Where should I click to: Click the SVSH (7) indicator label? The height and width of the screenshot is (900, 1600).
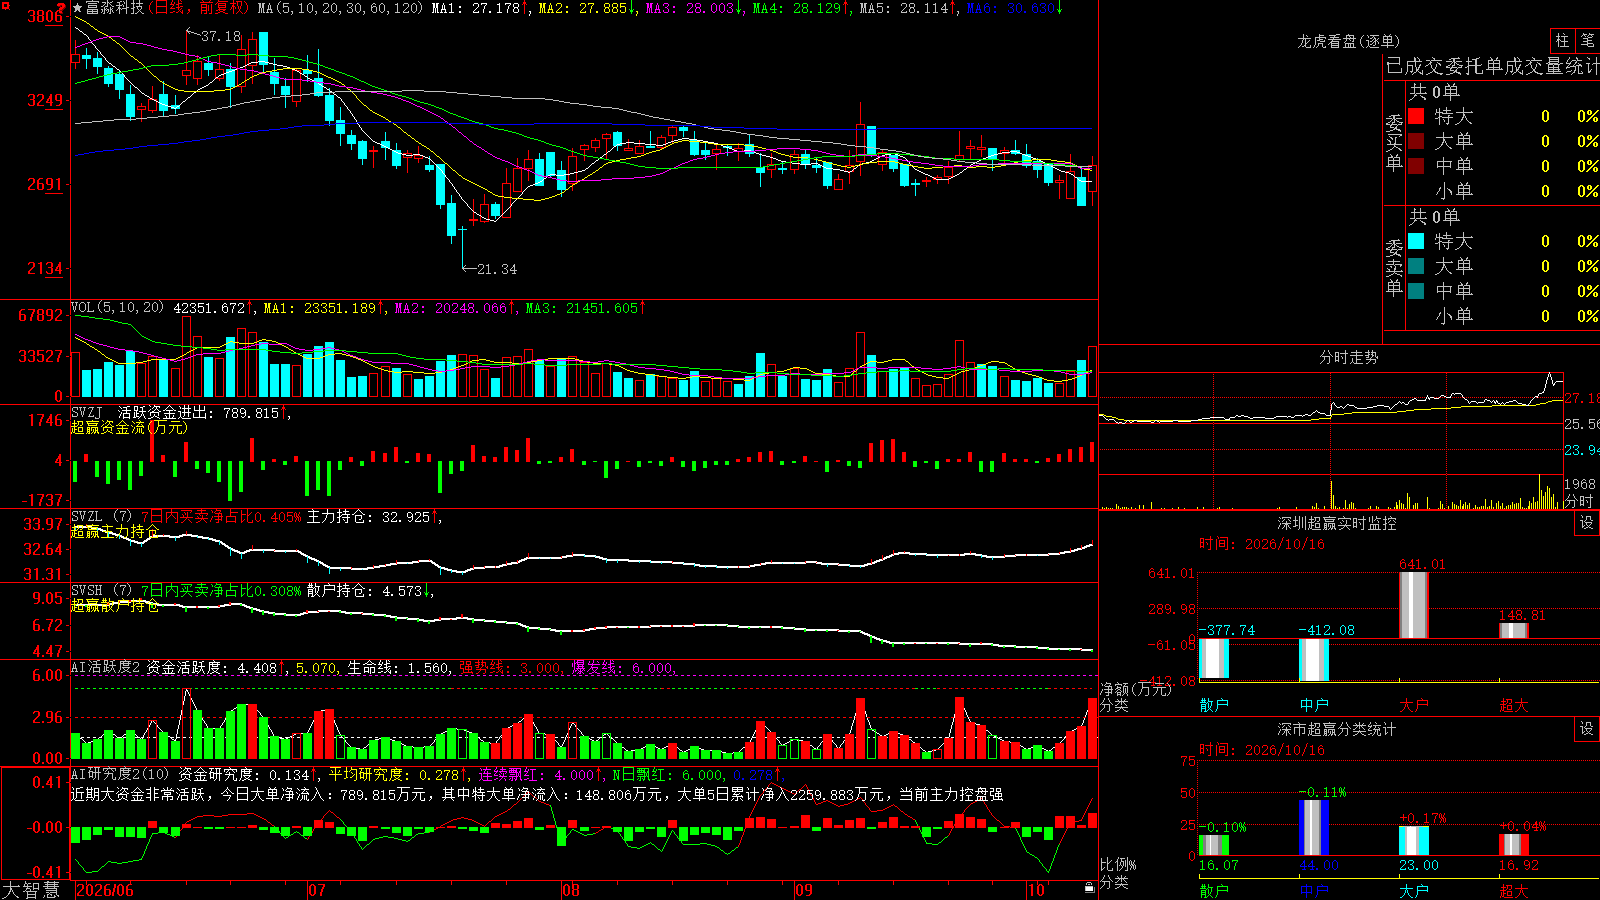tap(101, 591)
